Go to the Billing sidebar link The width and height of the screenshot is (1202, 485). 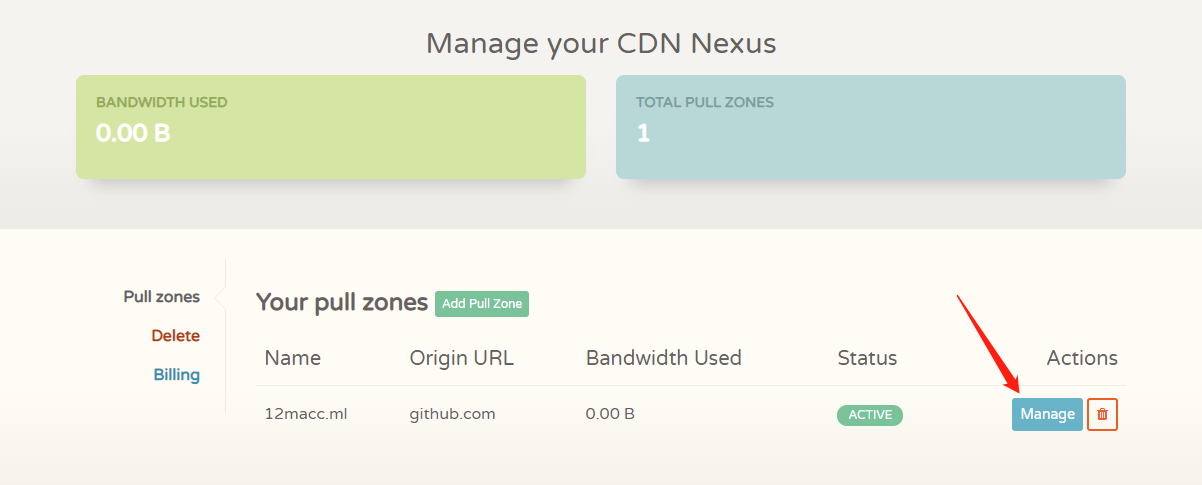176,375
